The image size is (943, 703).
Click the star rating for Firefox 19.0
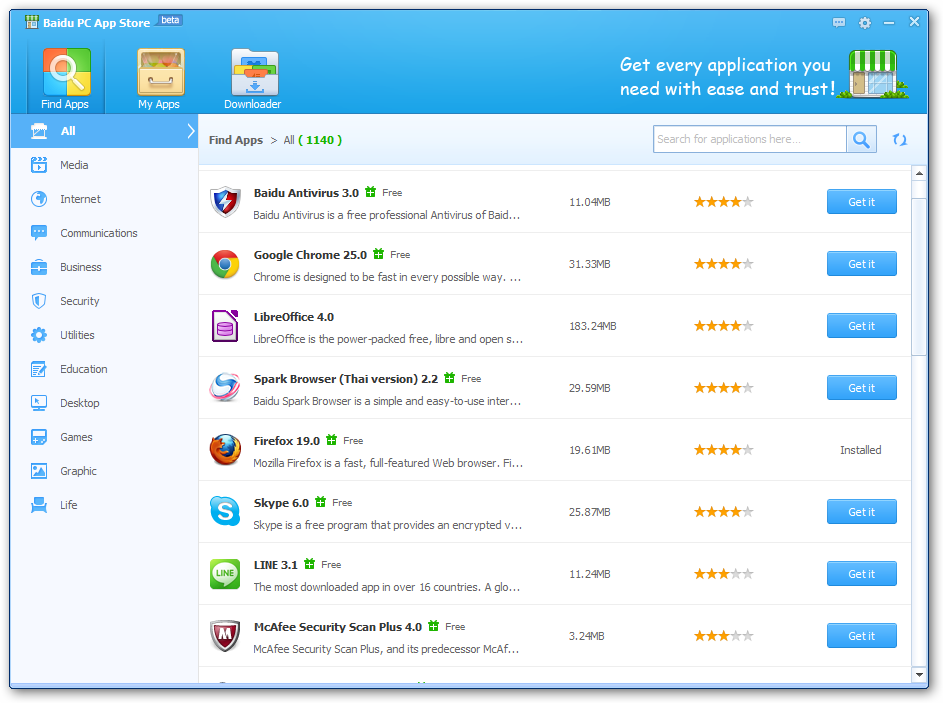pyautogui.click(x=723, y=450)
